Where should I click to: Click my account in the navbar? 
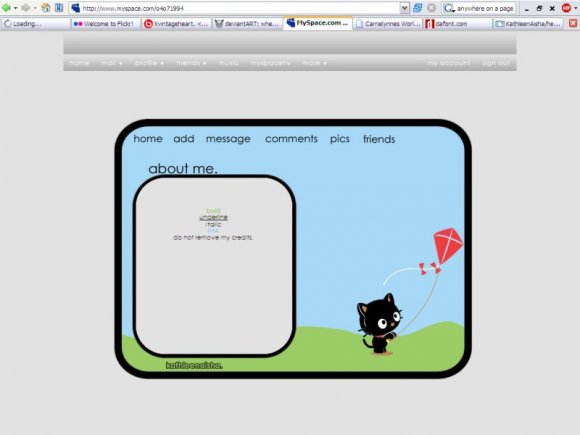[449, 63]
